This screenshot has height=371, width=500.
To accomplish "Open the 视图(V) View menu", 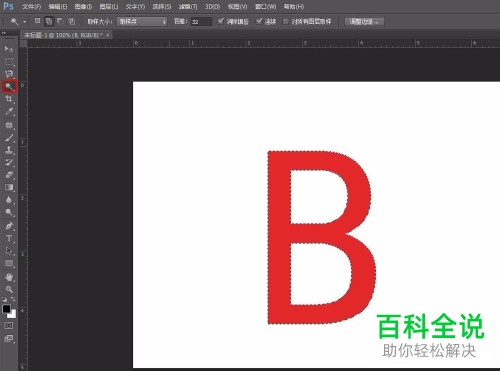I will 237,7.
